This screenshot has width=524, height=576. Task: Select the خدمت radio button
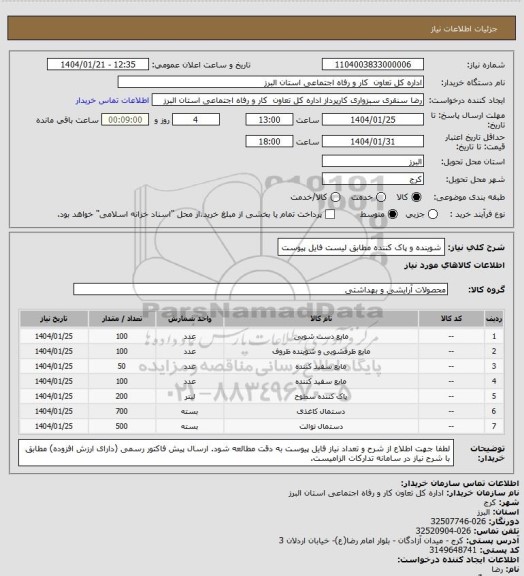pyautogui.click(x=381, y=197)
